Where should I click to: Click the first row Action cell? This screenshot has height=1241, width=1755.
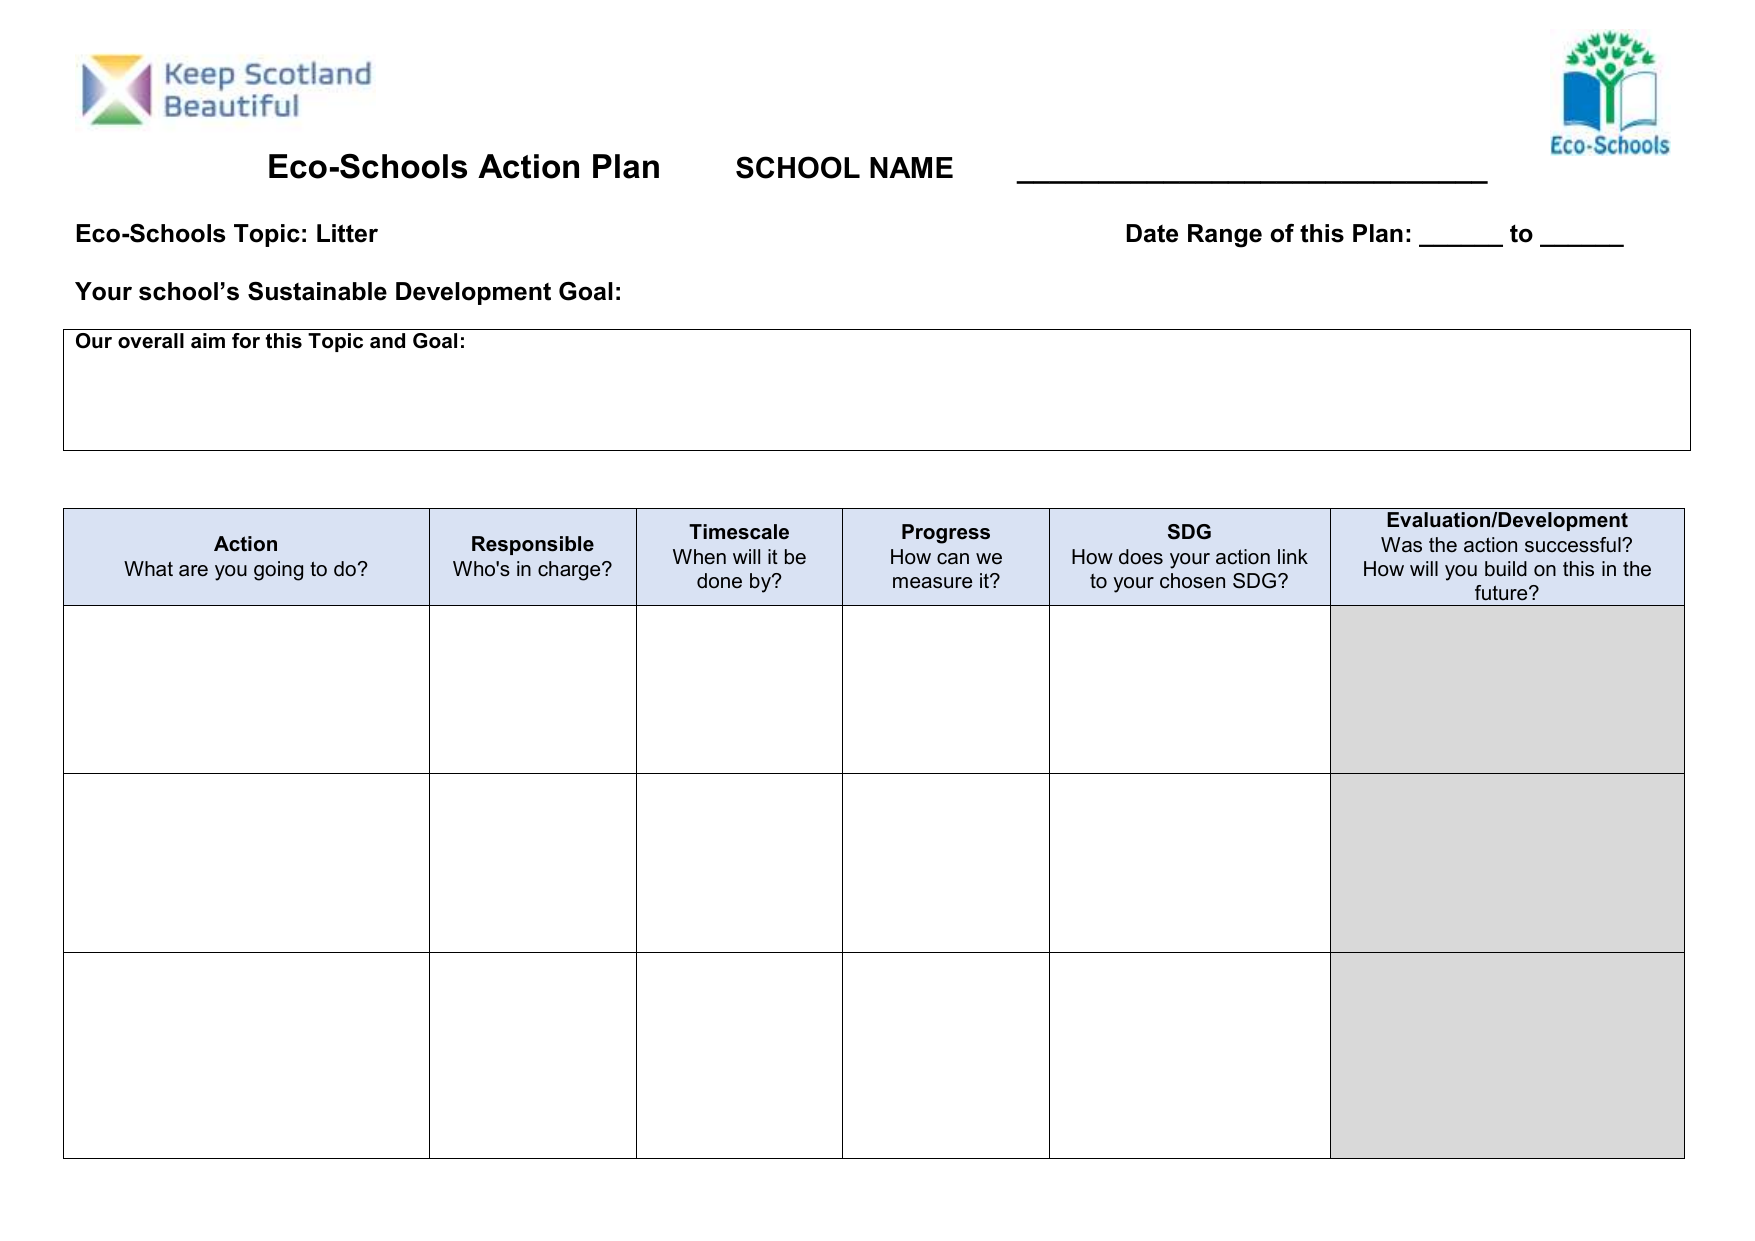point(246,690)
